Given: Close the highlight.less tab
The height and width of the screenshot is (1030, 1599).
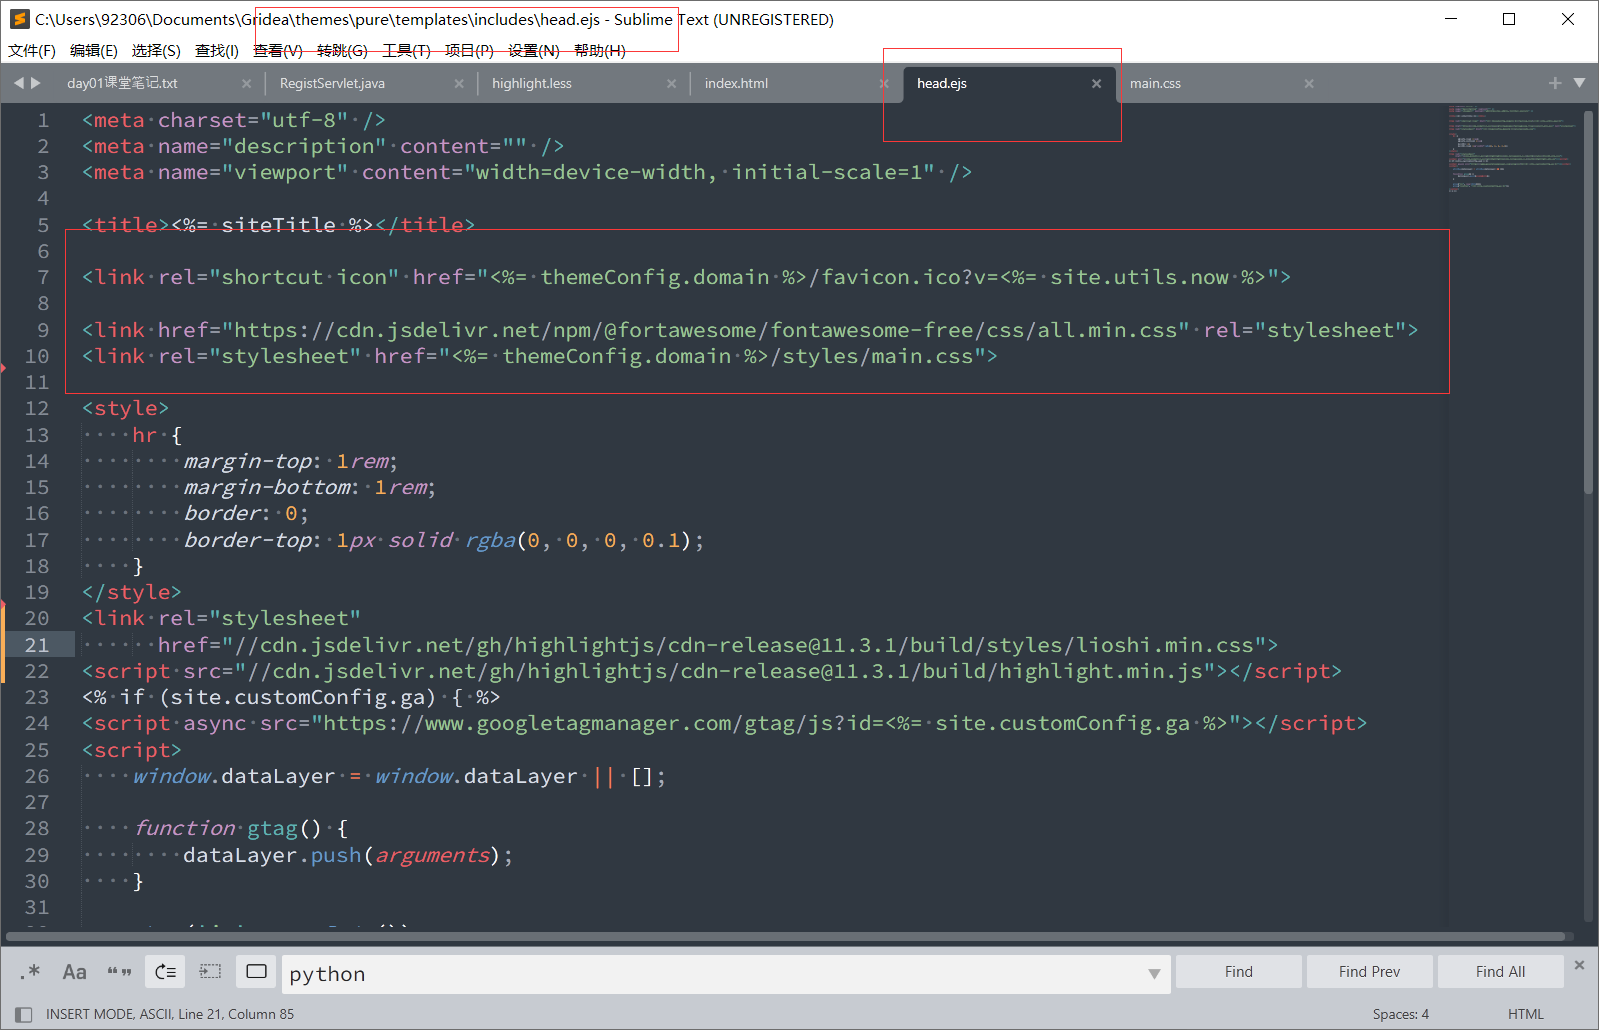Looking at the screenshot, I should (x=672, y=84).
